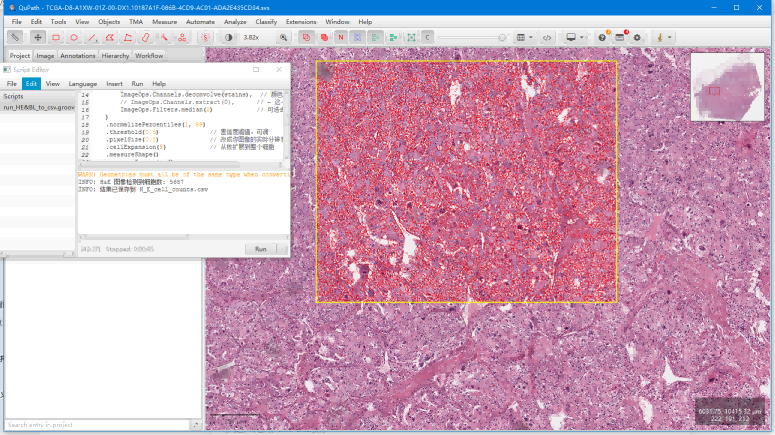775x435 pixels.
Task: Expand the microscope dropdown arrow
Action: pos(670,37)
